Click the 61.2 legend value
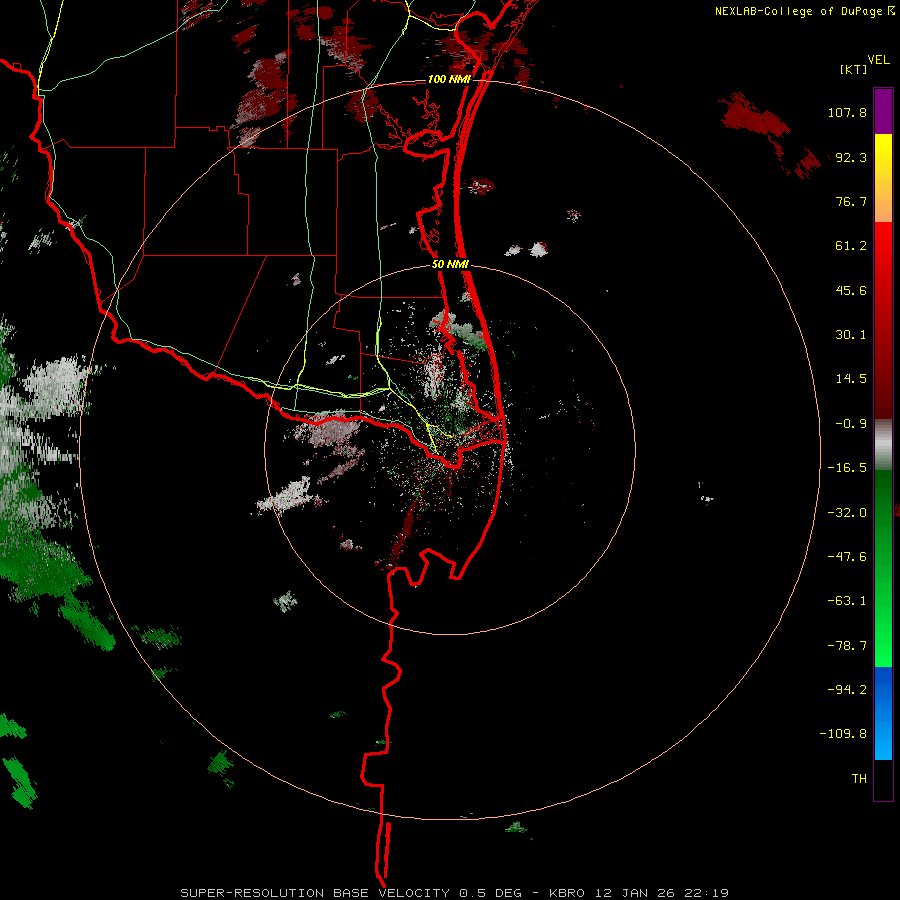 coord(851,246)
